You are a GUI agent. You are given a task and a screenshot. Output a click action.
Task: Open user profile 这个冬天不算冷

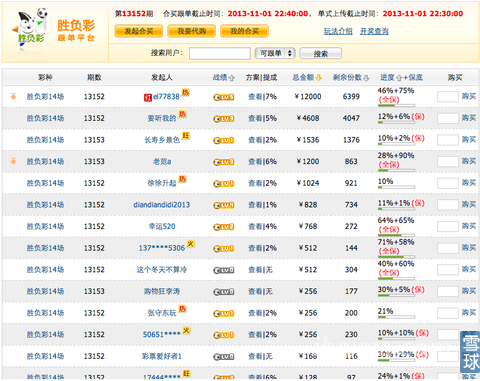[162, 270]
